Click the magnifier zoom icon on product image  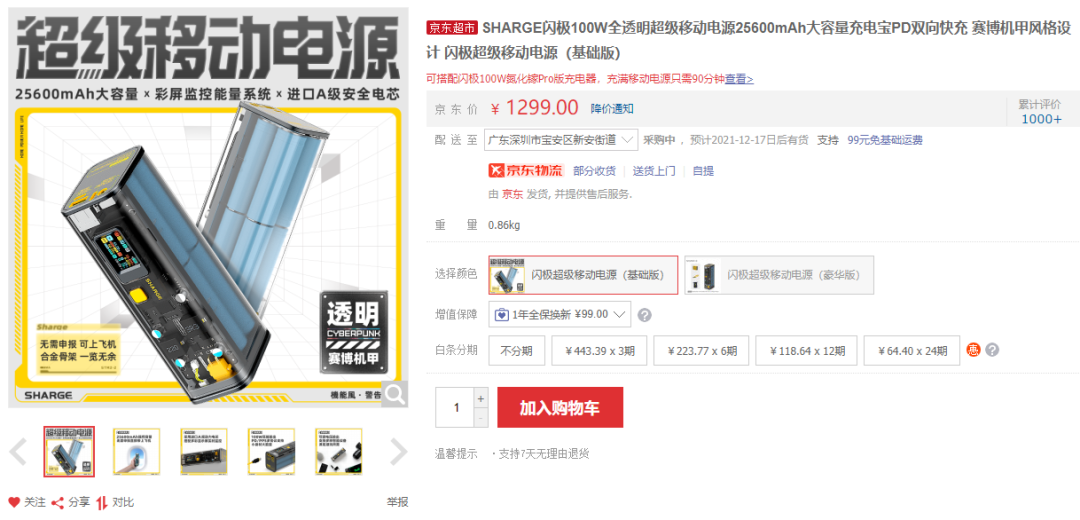coord(395,394)
